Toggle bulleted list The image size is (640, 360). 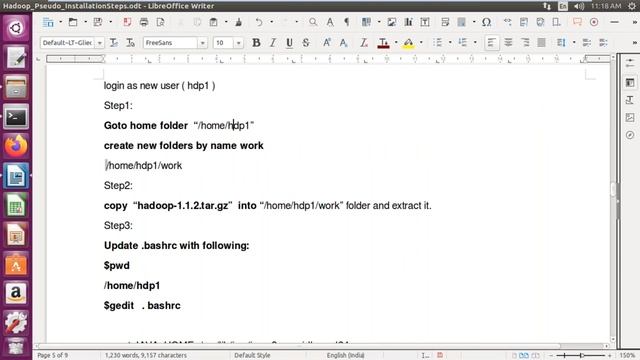pos(437,42)
